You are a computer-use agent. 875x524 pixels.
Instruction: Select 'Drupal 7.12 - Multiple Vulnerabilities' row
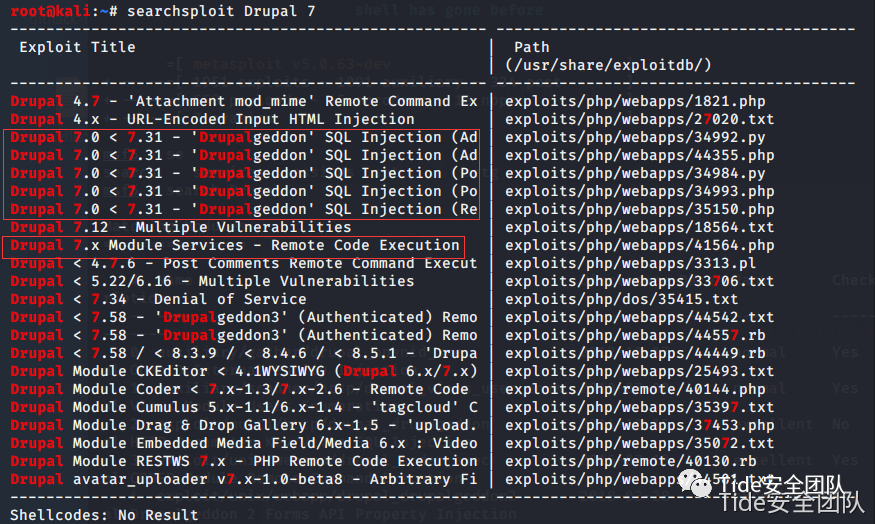click(181, 227)
